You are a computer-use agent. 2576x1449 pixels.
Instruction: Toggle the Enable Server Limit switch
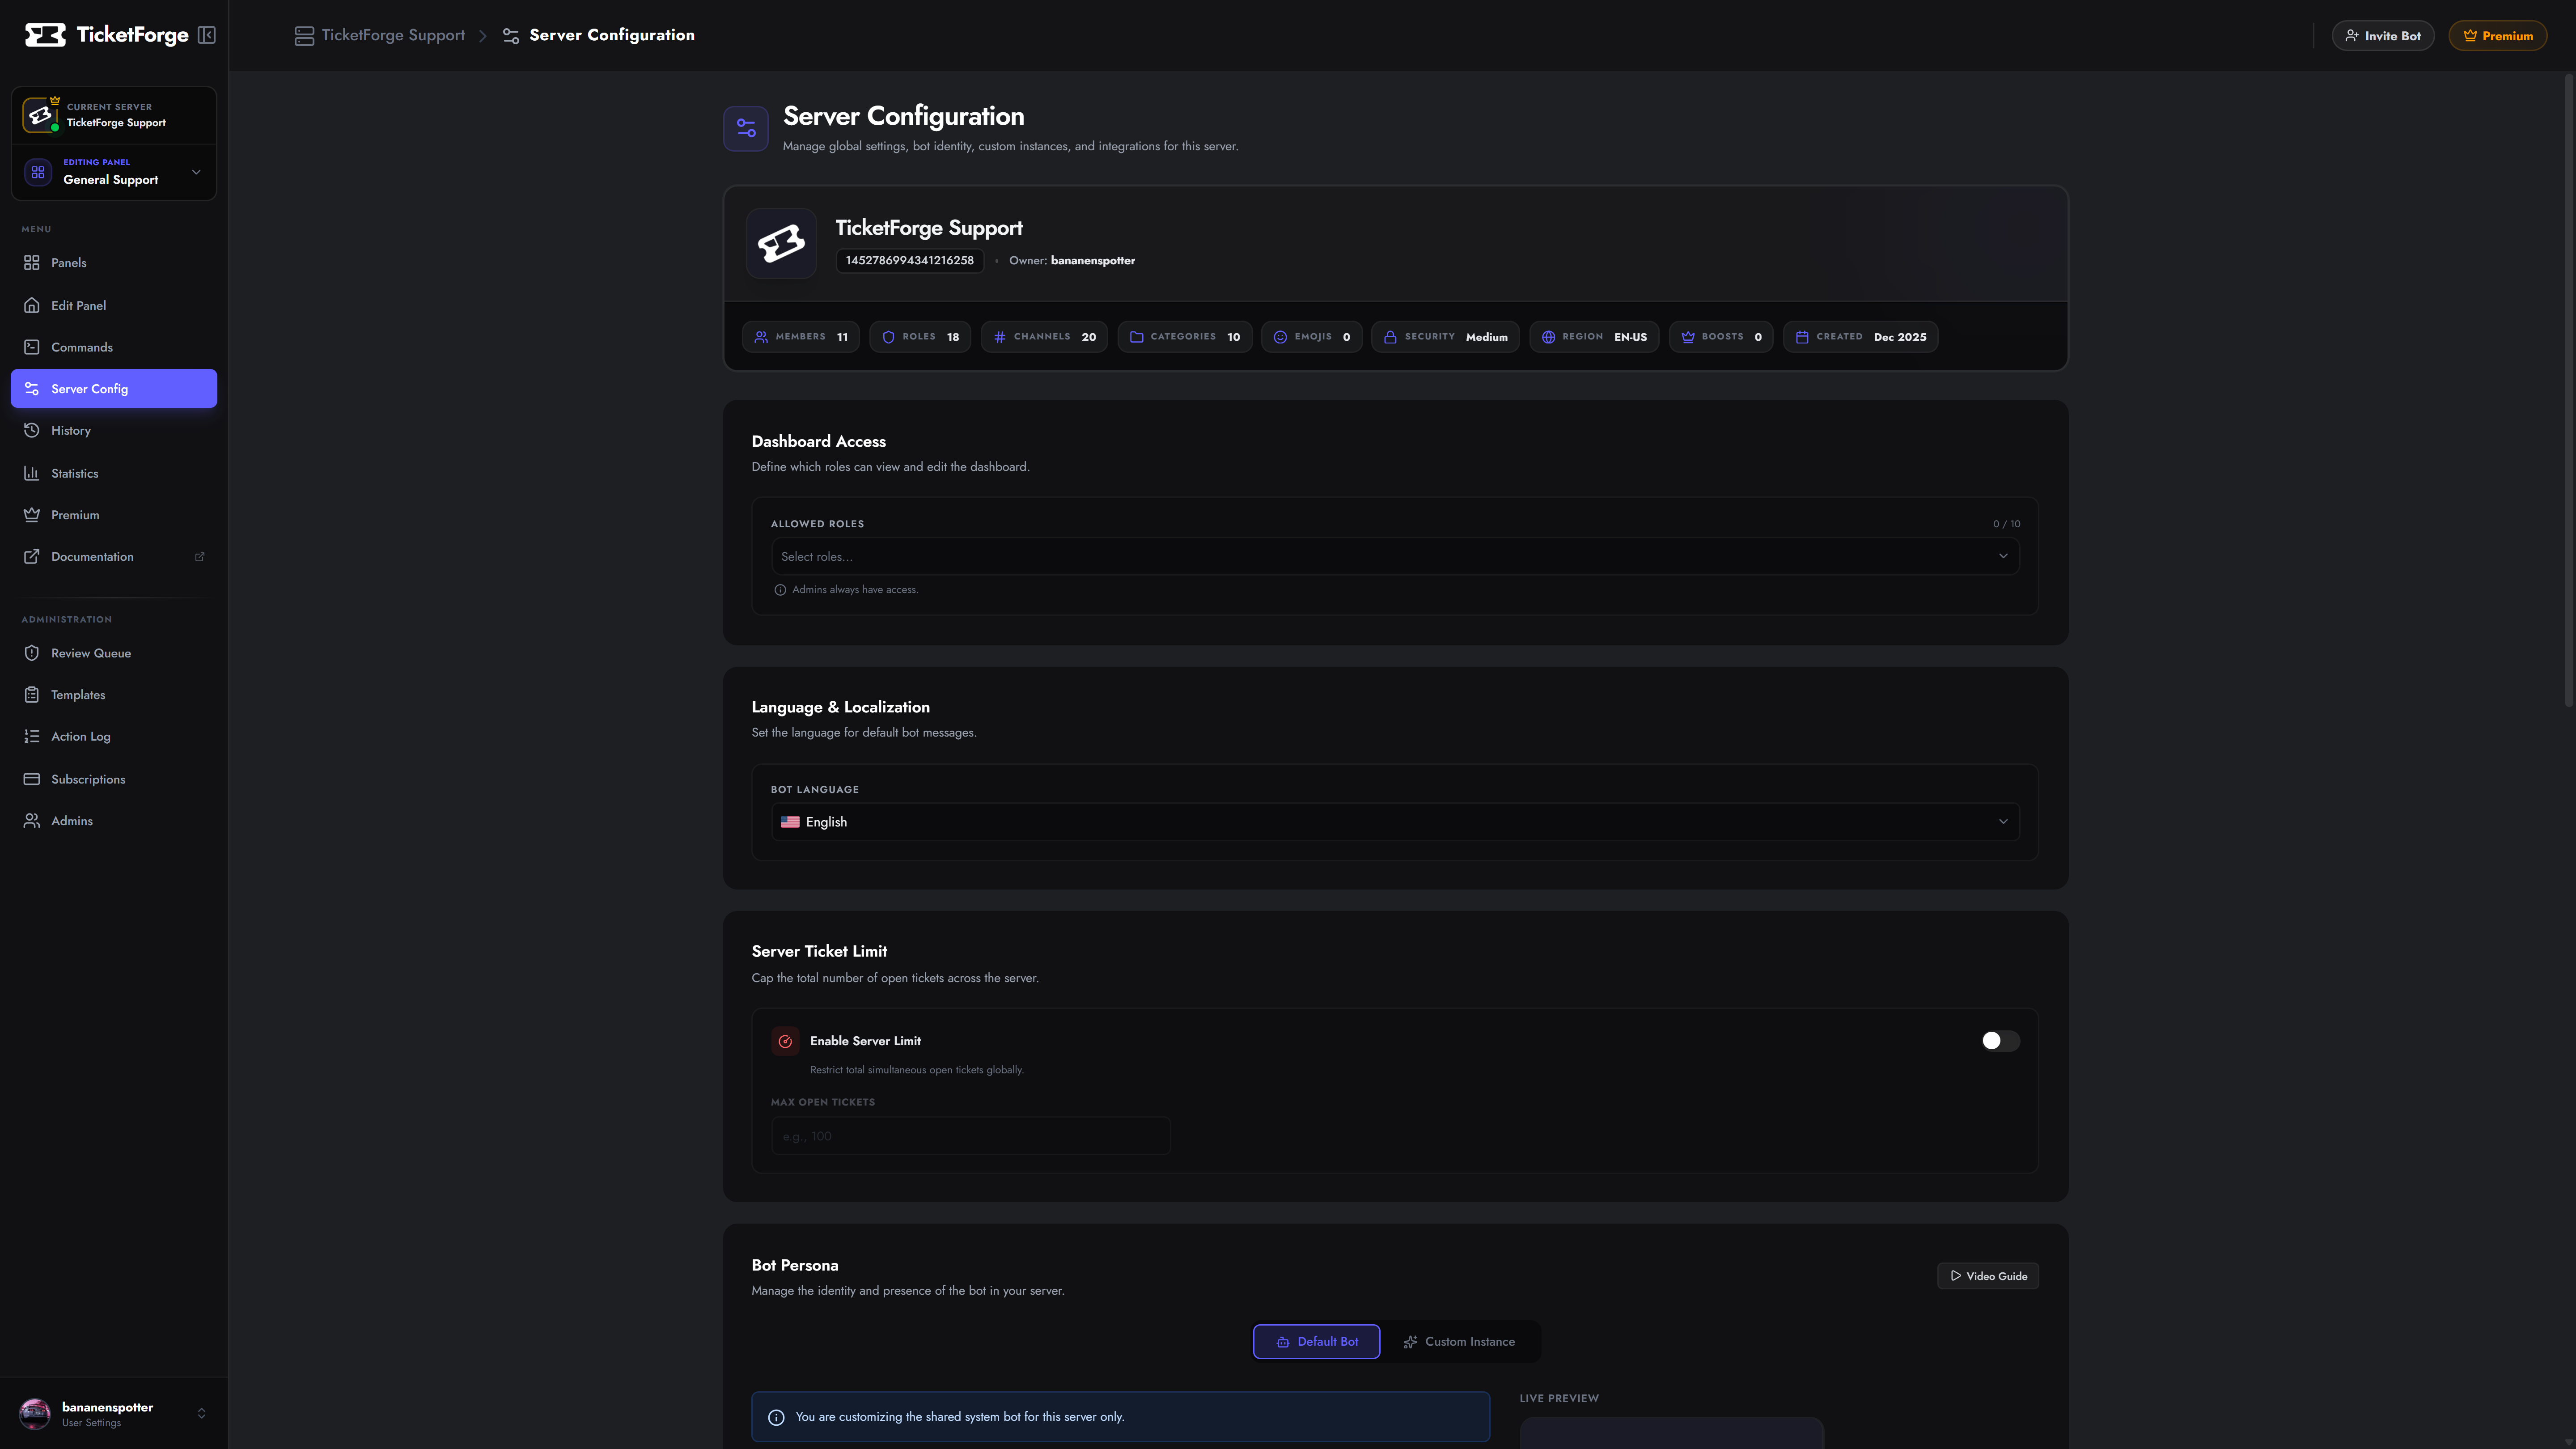click(x=2000, y=1041)
